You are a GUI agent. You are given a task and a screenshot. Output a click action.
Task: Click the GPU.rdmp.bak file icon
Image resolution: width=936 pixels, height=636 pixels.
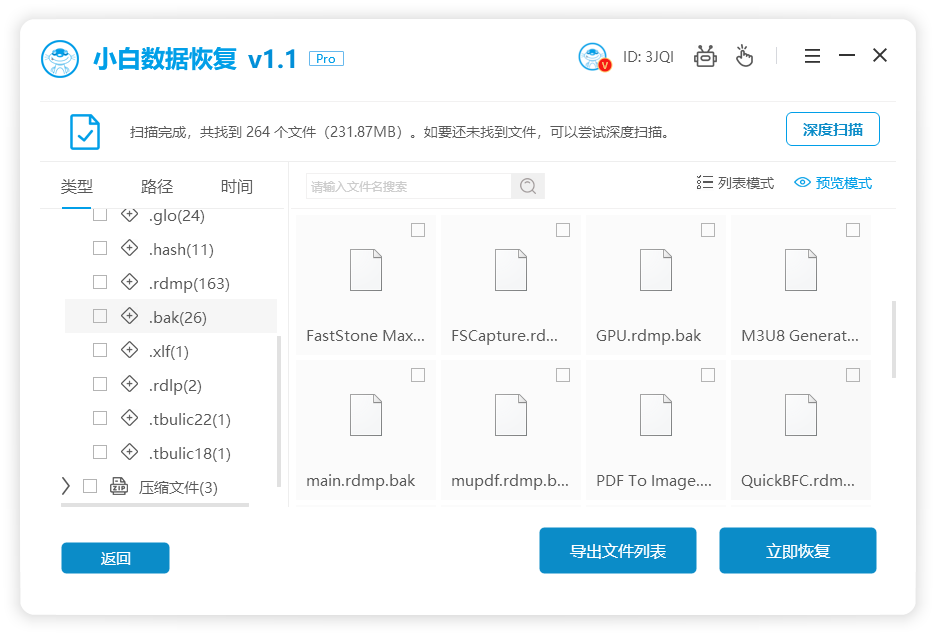pos(656,270)
